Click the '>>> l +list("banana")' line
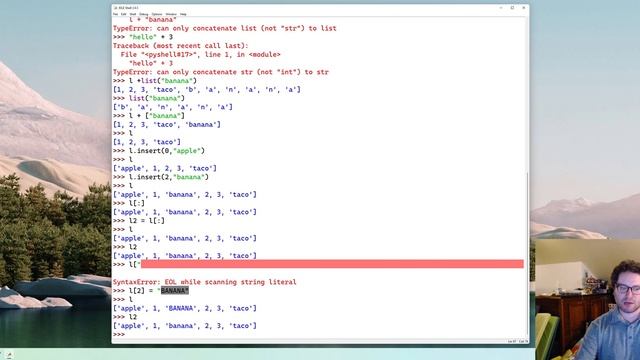The height and width of the screenshot is (360, 640). pyautogui.click(x=155, y=80)
